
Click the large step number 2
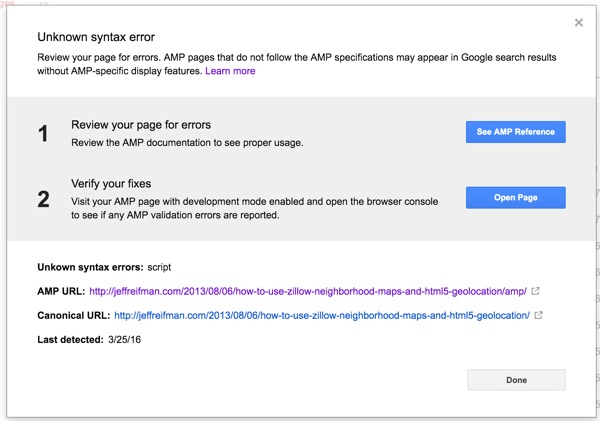point(43,199)
